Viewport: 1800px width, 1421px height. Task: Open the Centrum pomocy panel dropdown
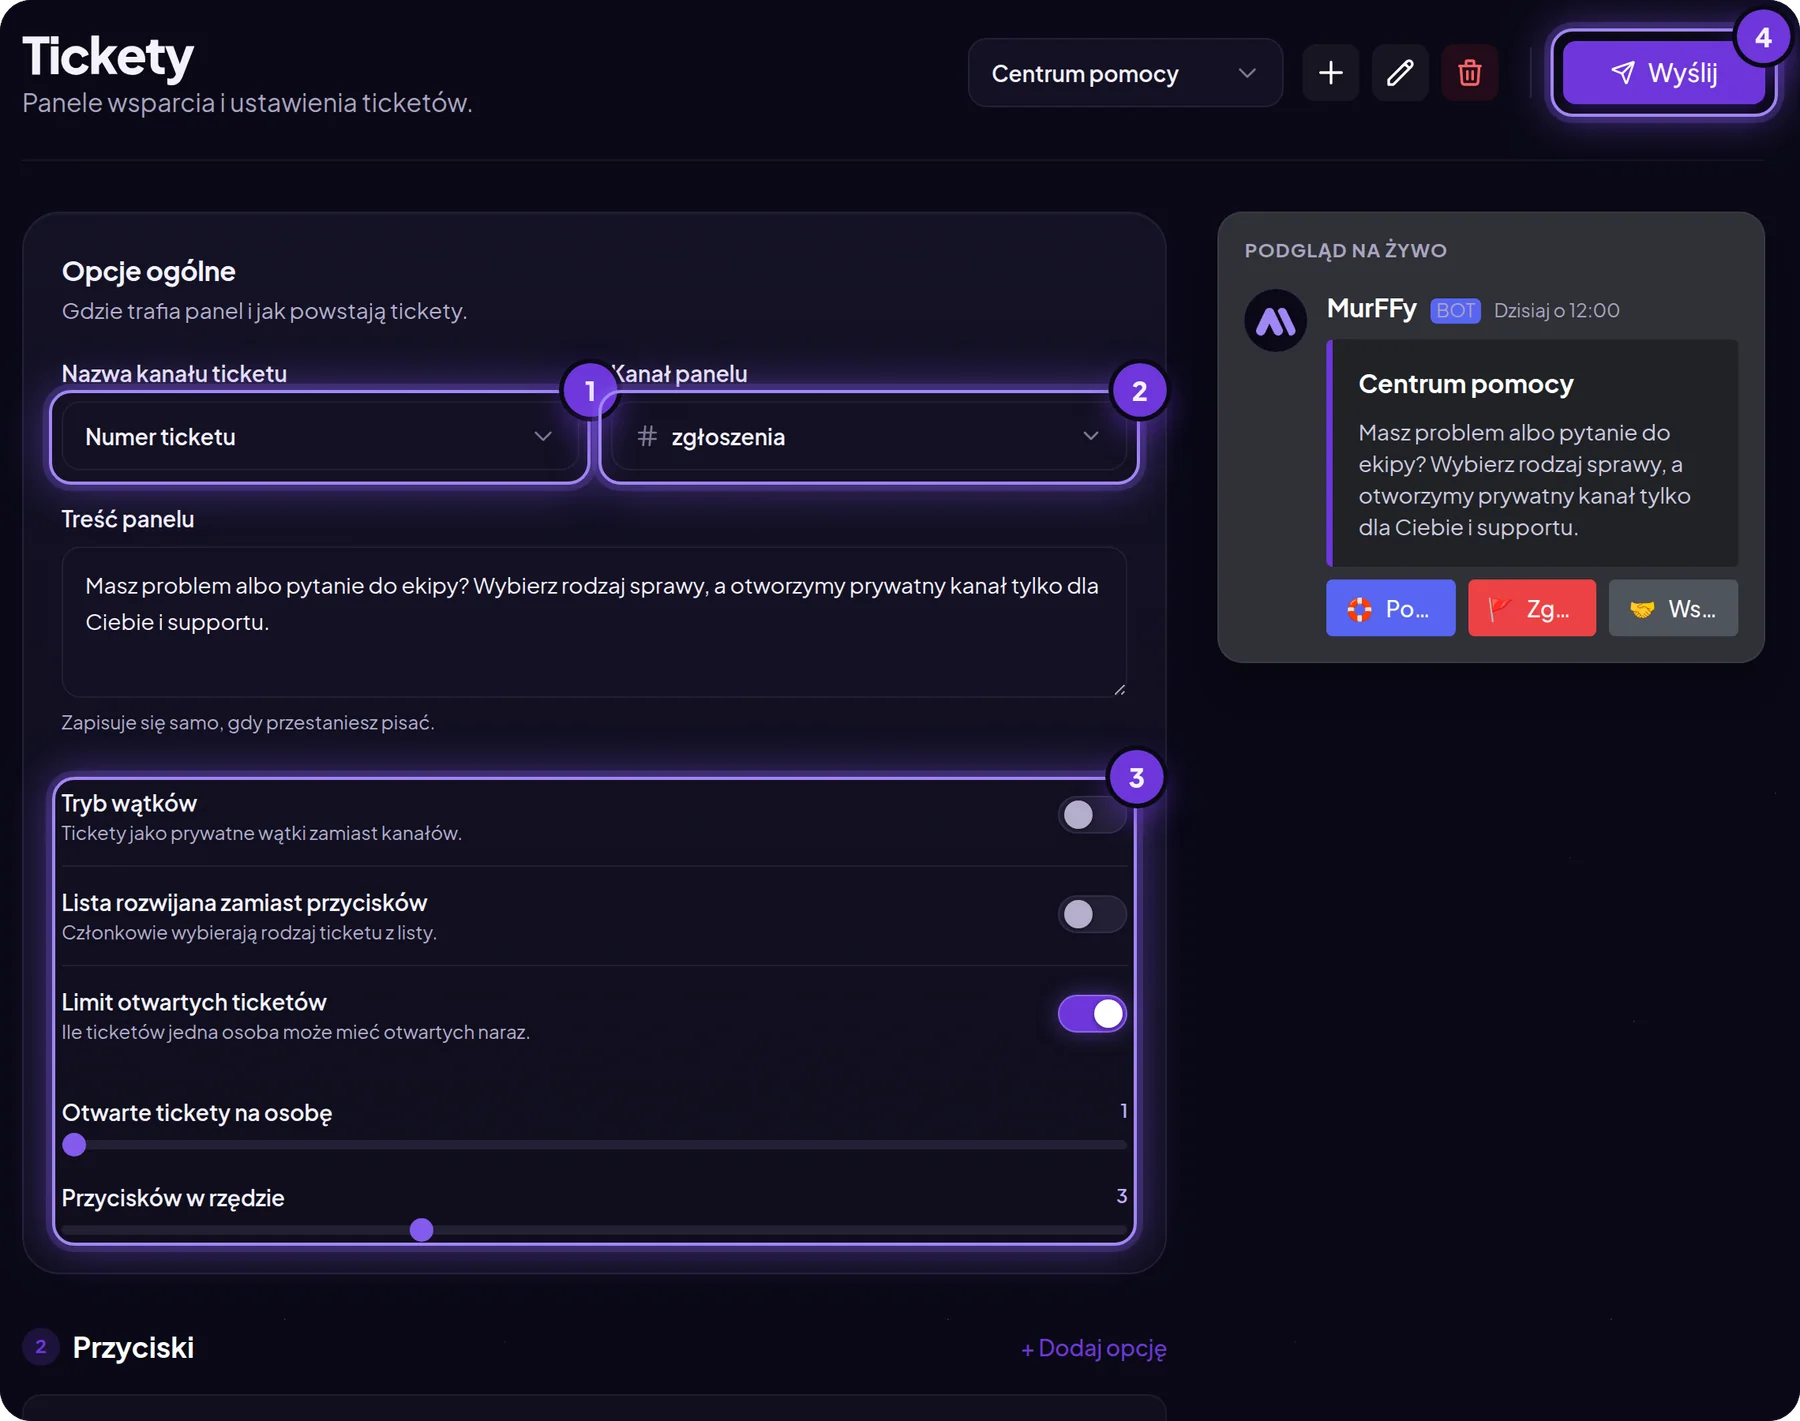[1125, 73]
